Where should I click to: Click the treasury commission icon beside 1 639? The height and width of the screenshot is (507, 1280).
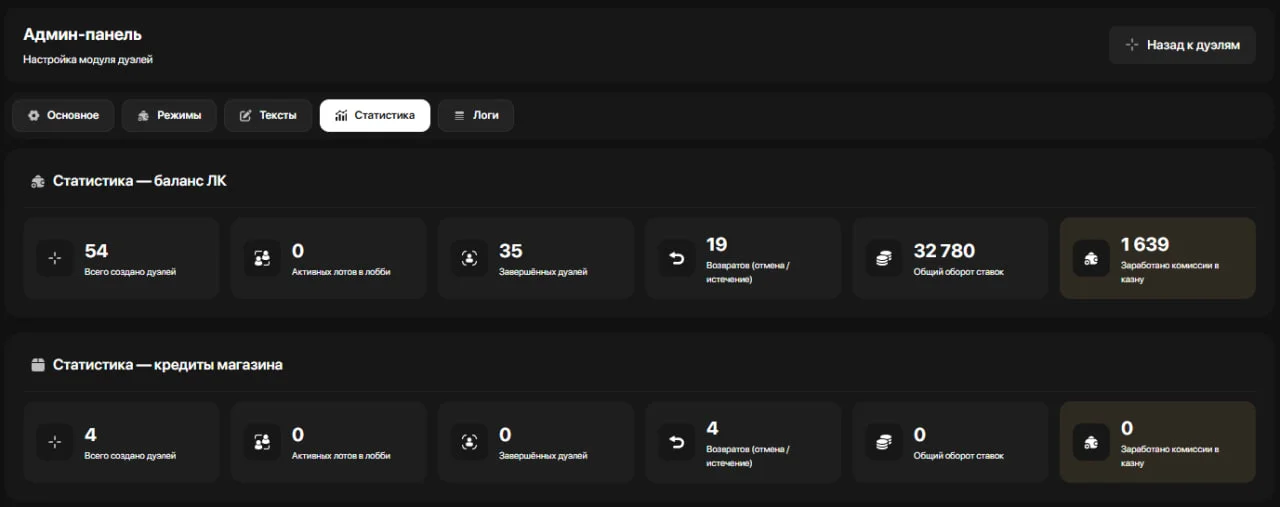point(1091,258)
